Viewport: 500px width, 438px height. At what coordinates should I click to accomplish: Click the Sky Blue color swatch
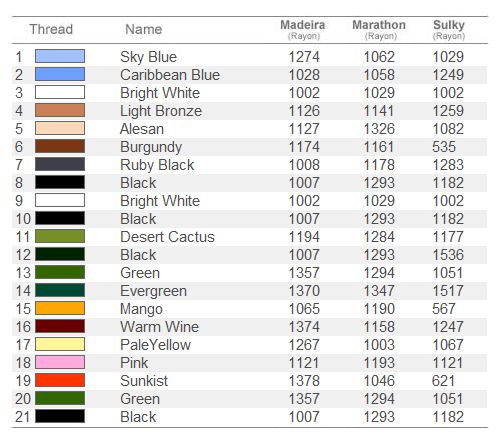click(x=60, y=56)
